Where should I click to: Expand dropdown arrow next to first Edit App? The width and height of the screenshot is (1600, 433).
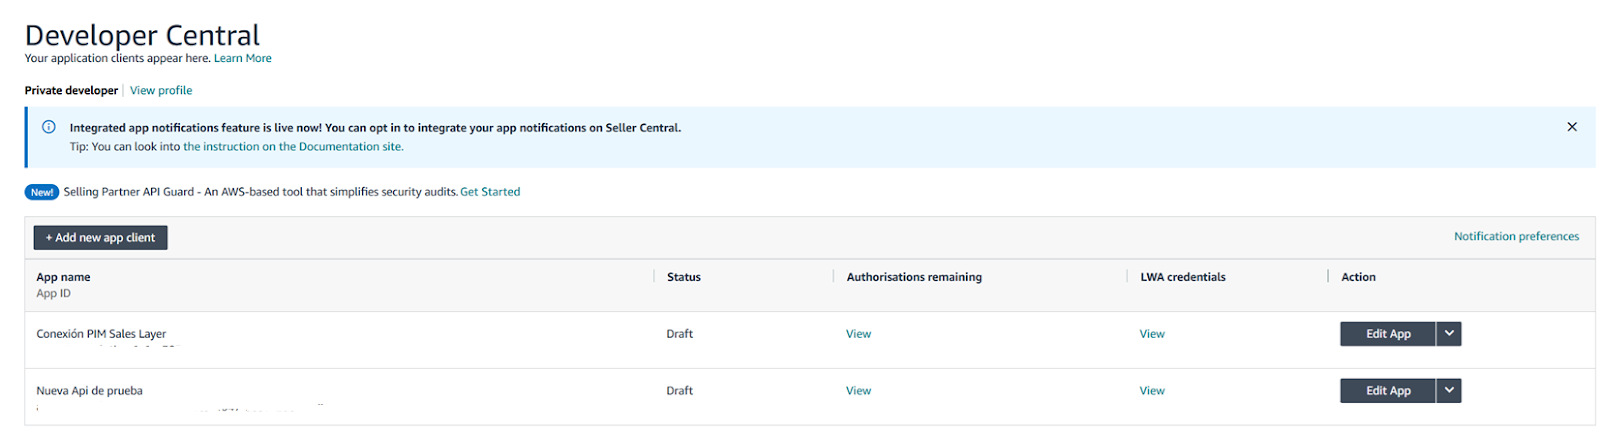pyautogui.click(x=1449, y=334)
